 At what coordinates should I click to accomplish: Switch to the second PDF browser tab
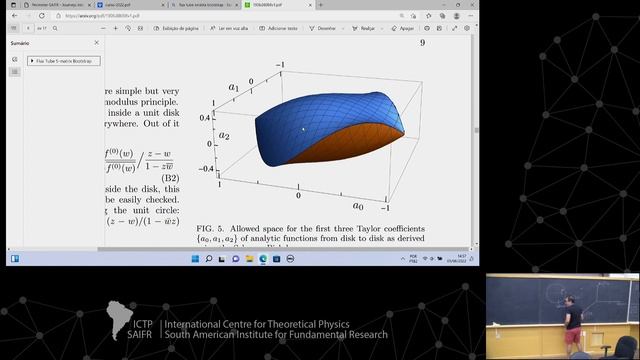coord(131,5)
